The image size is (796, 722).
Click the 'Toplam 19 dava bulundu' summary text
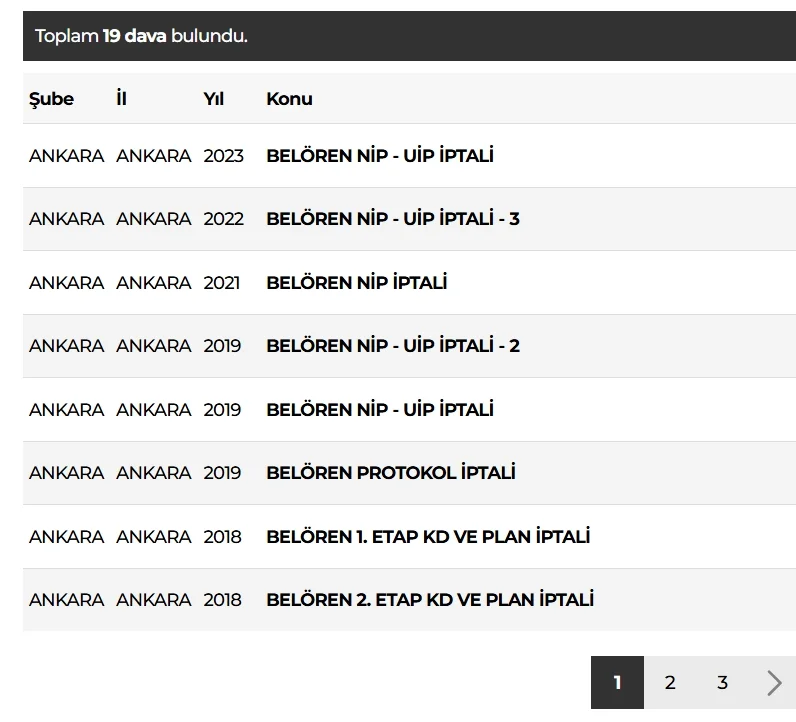[141, 36]
